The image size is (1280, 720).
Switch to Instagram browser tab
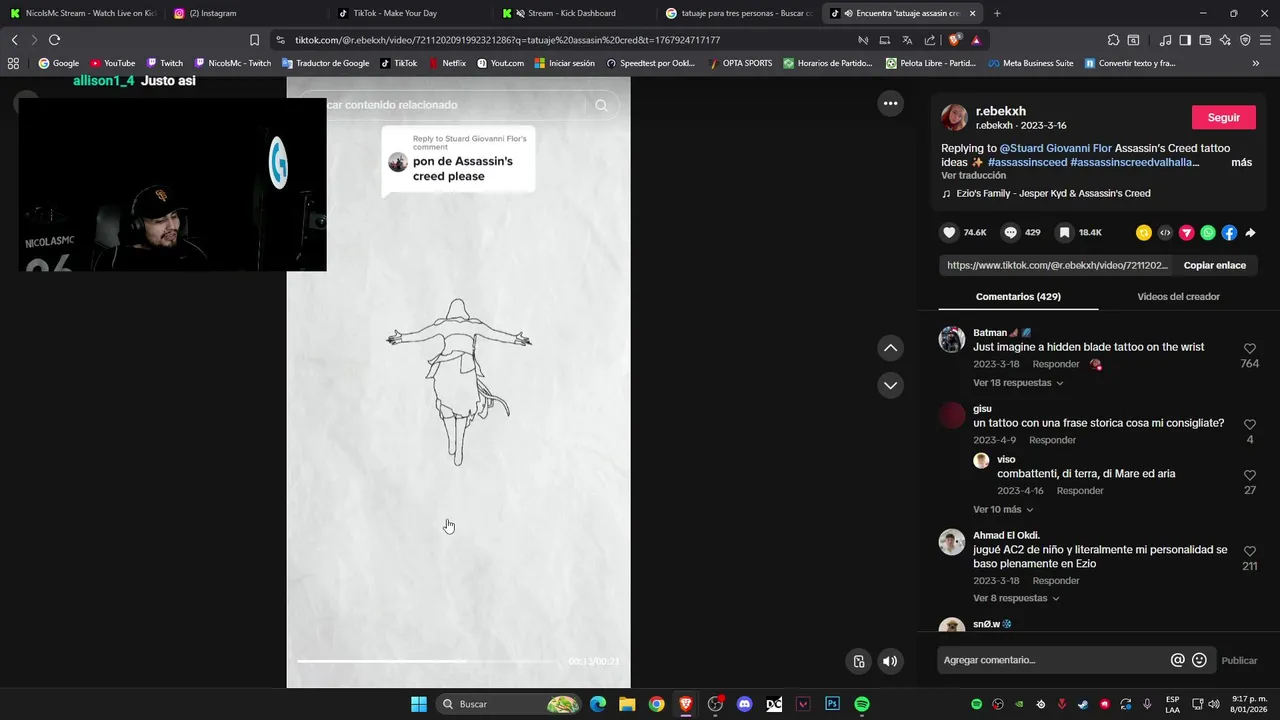pyautogui.click(x=245, y=13)
